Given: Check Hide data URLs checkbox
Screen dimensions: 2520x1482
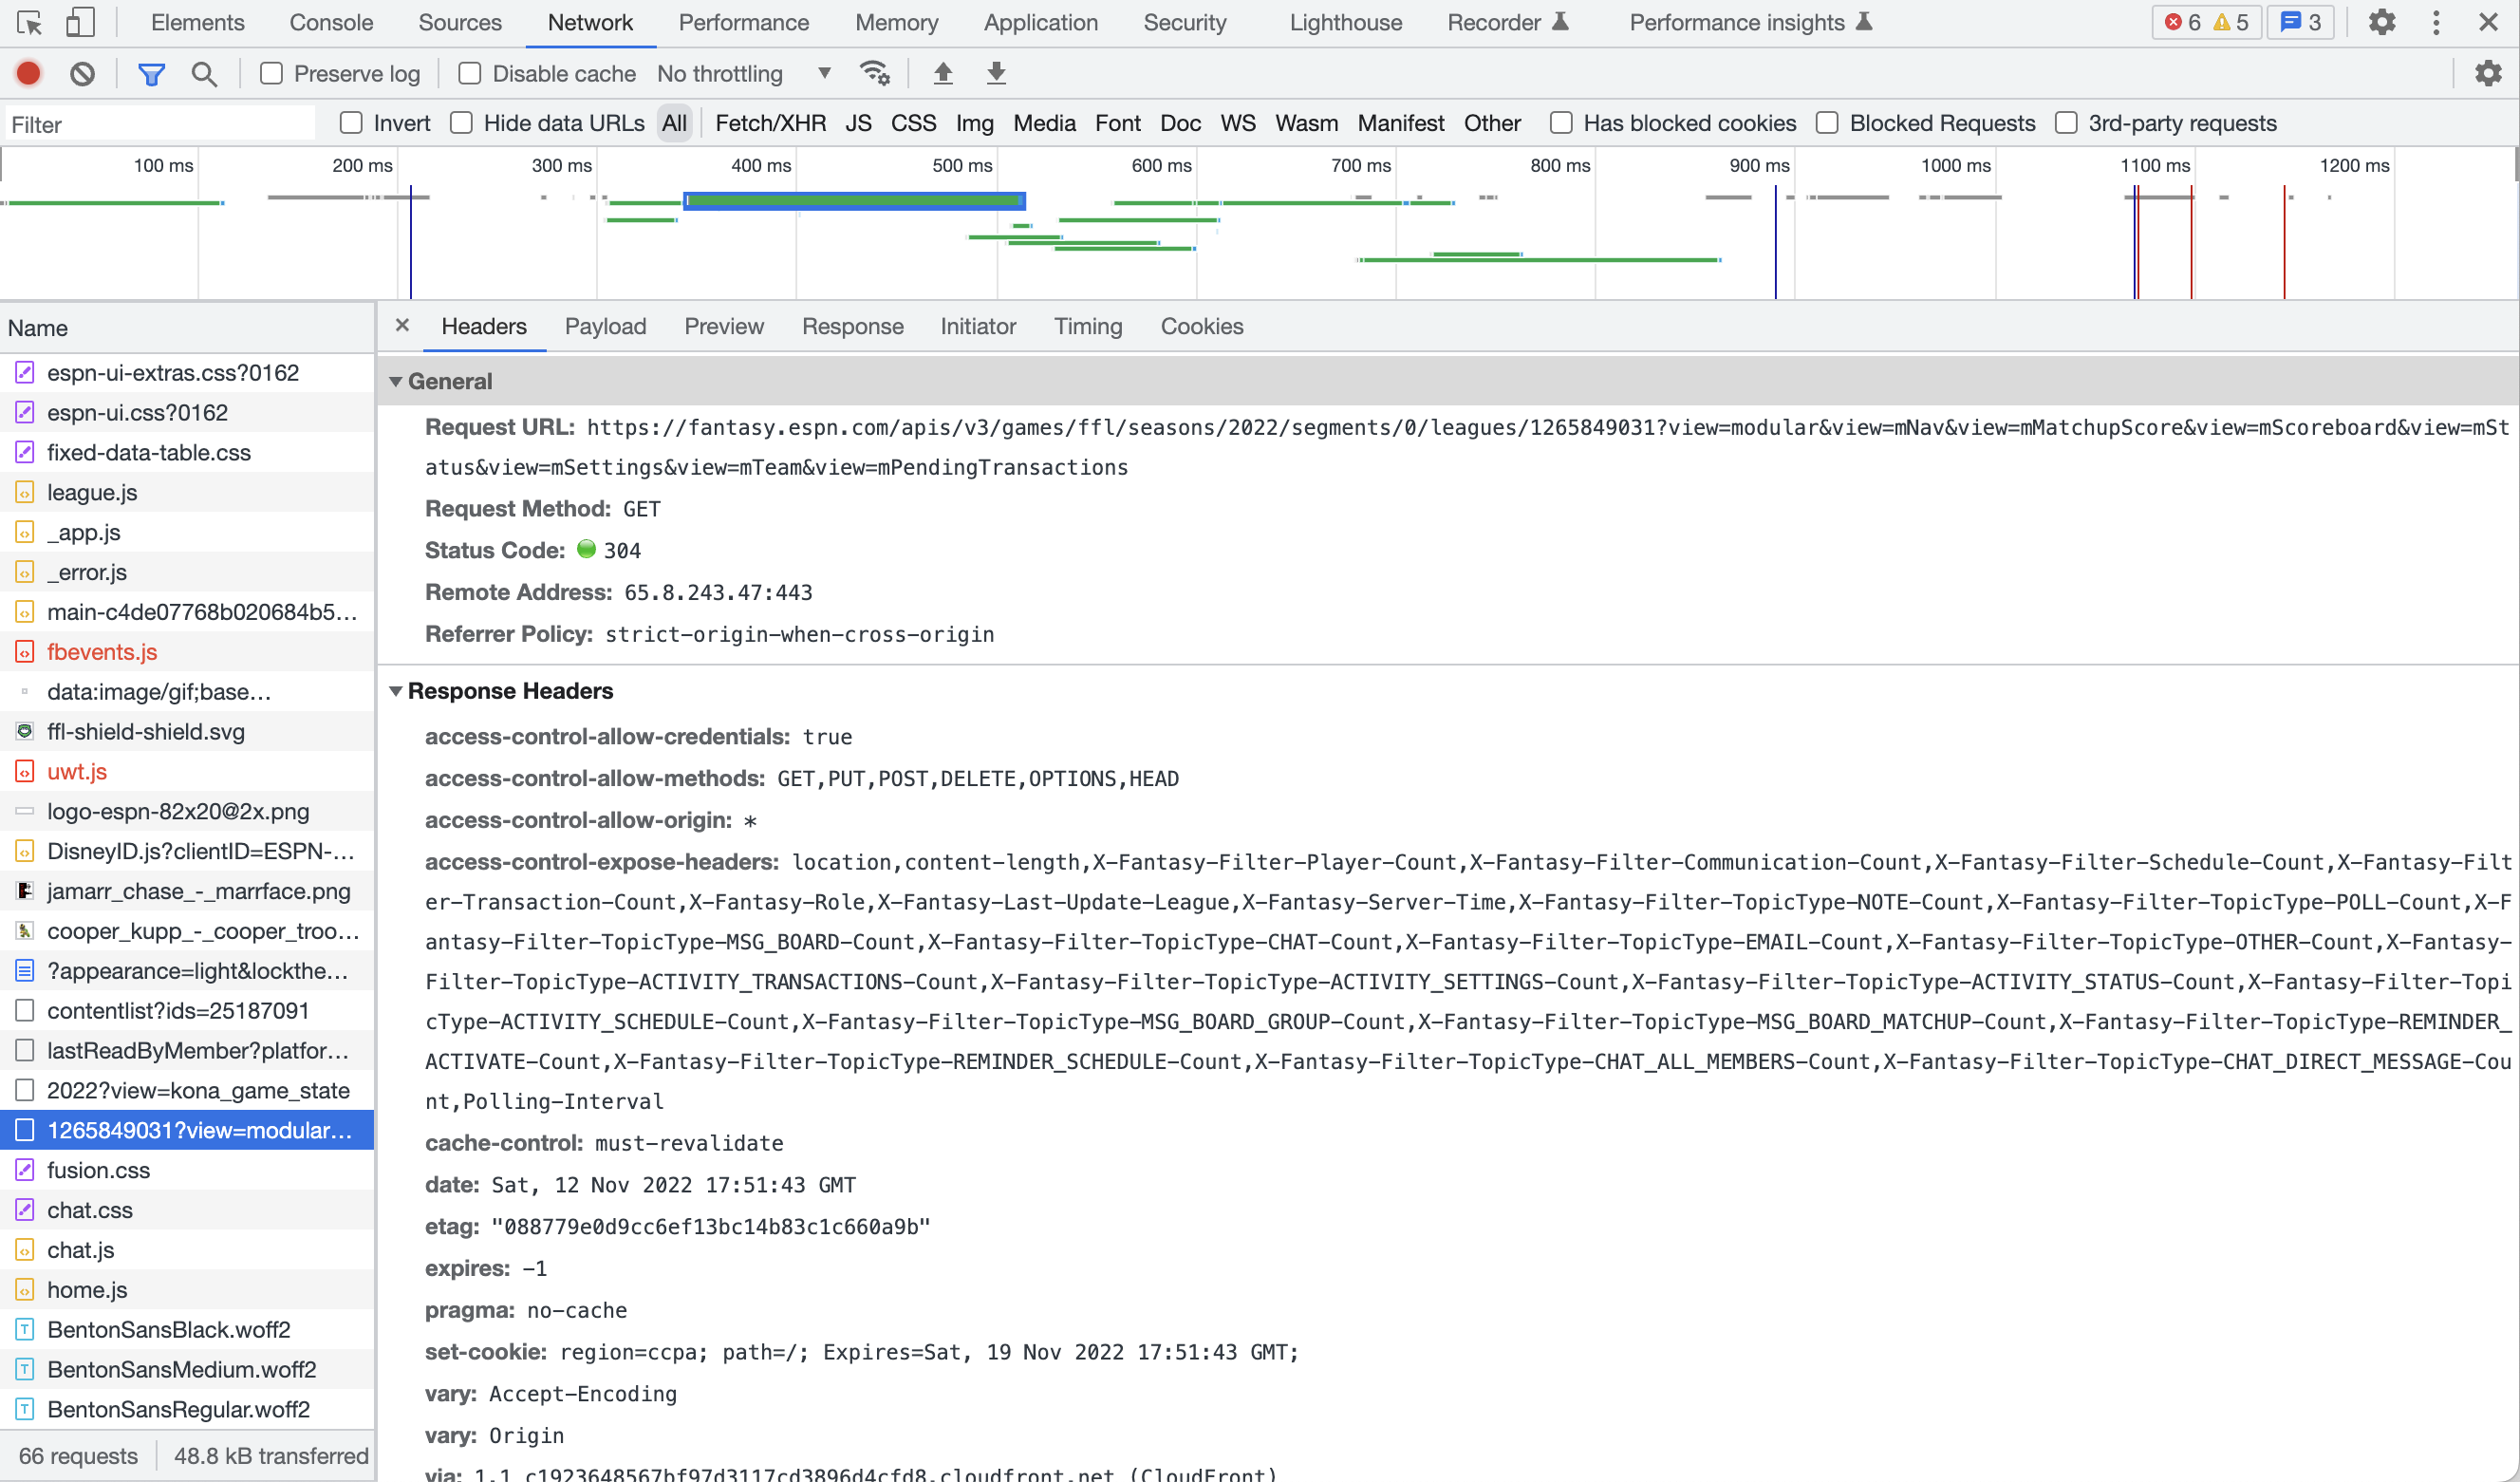Looking at the screenshot, I should coord(461,123).
